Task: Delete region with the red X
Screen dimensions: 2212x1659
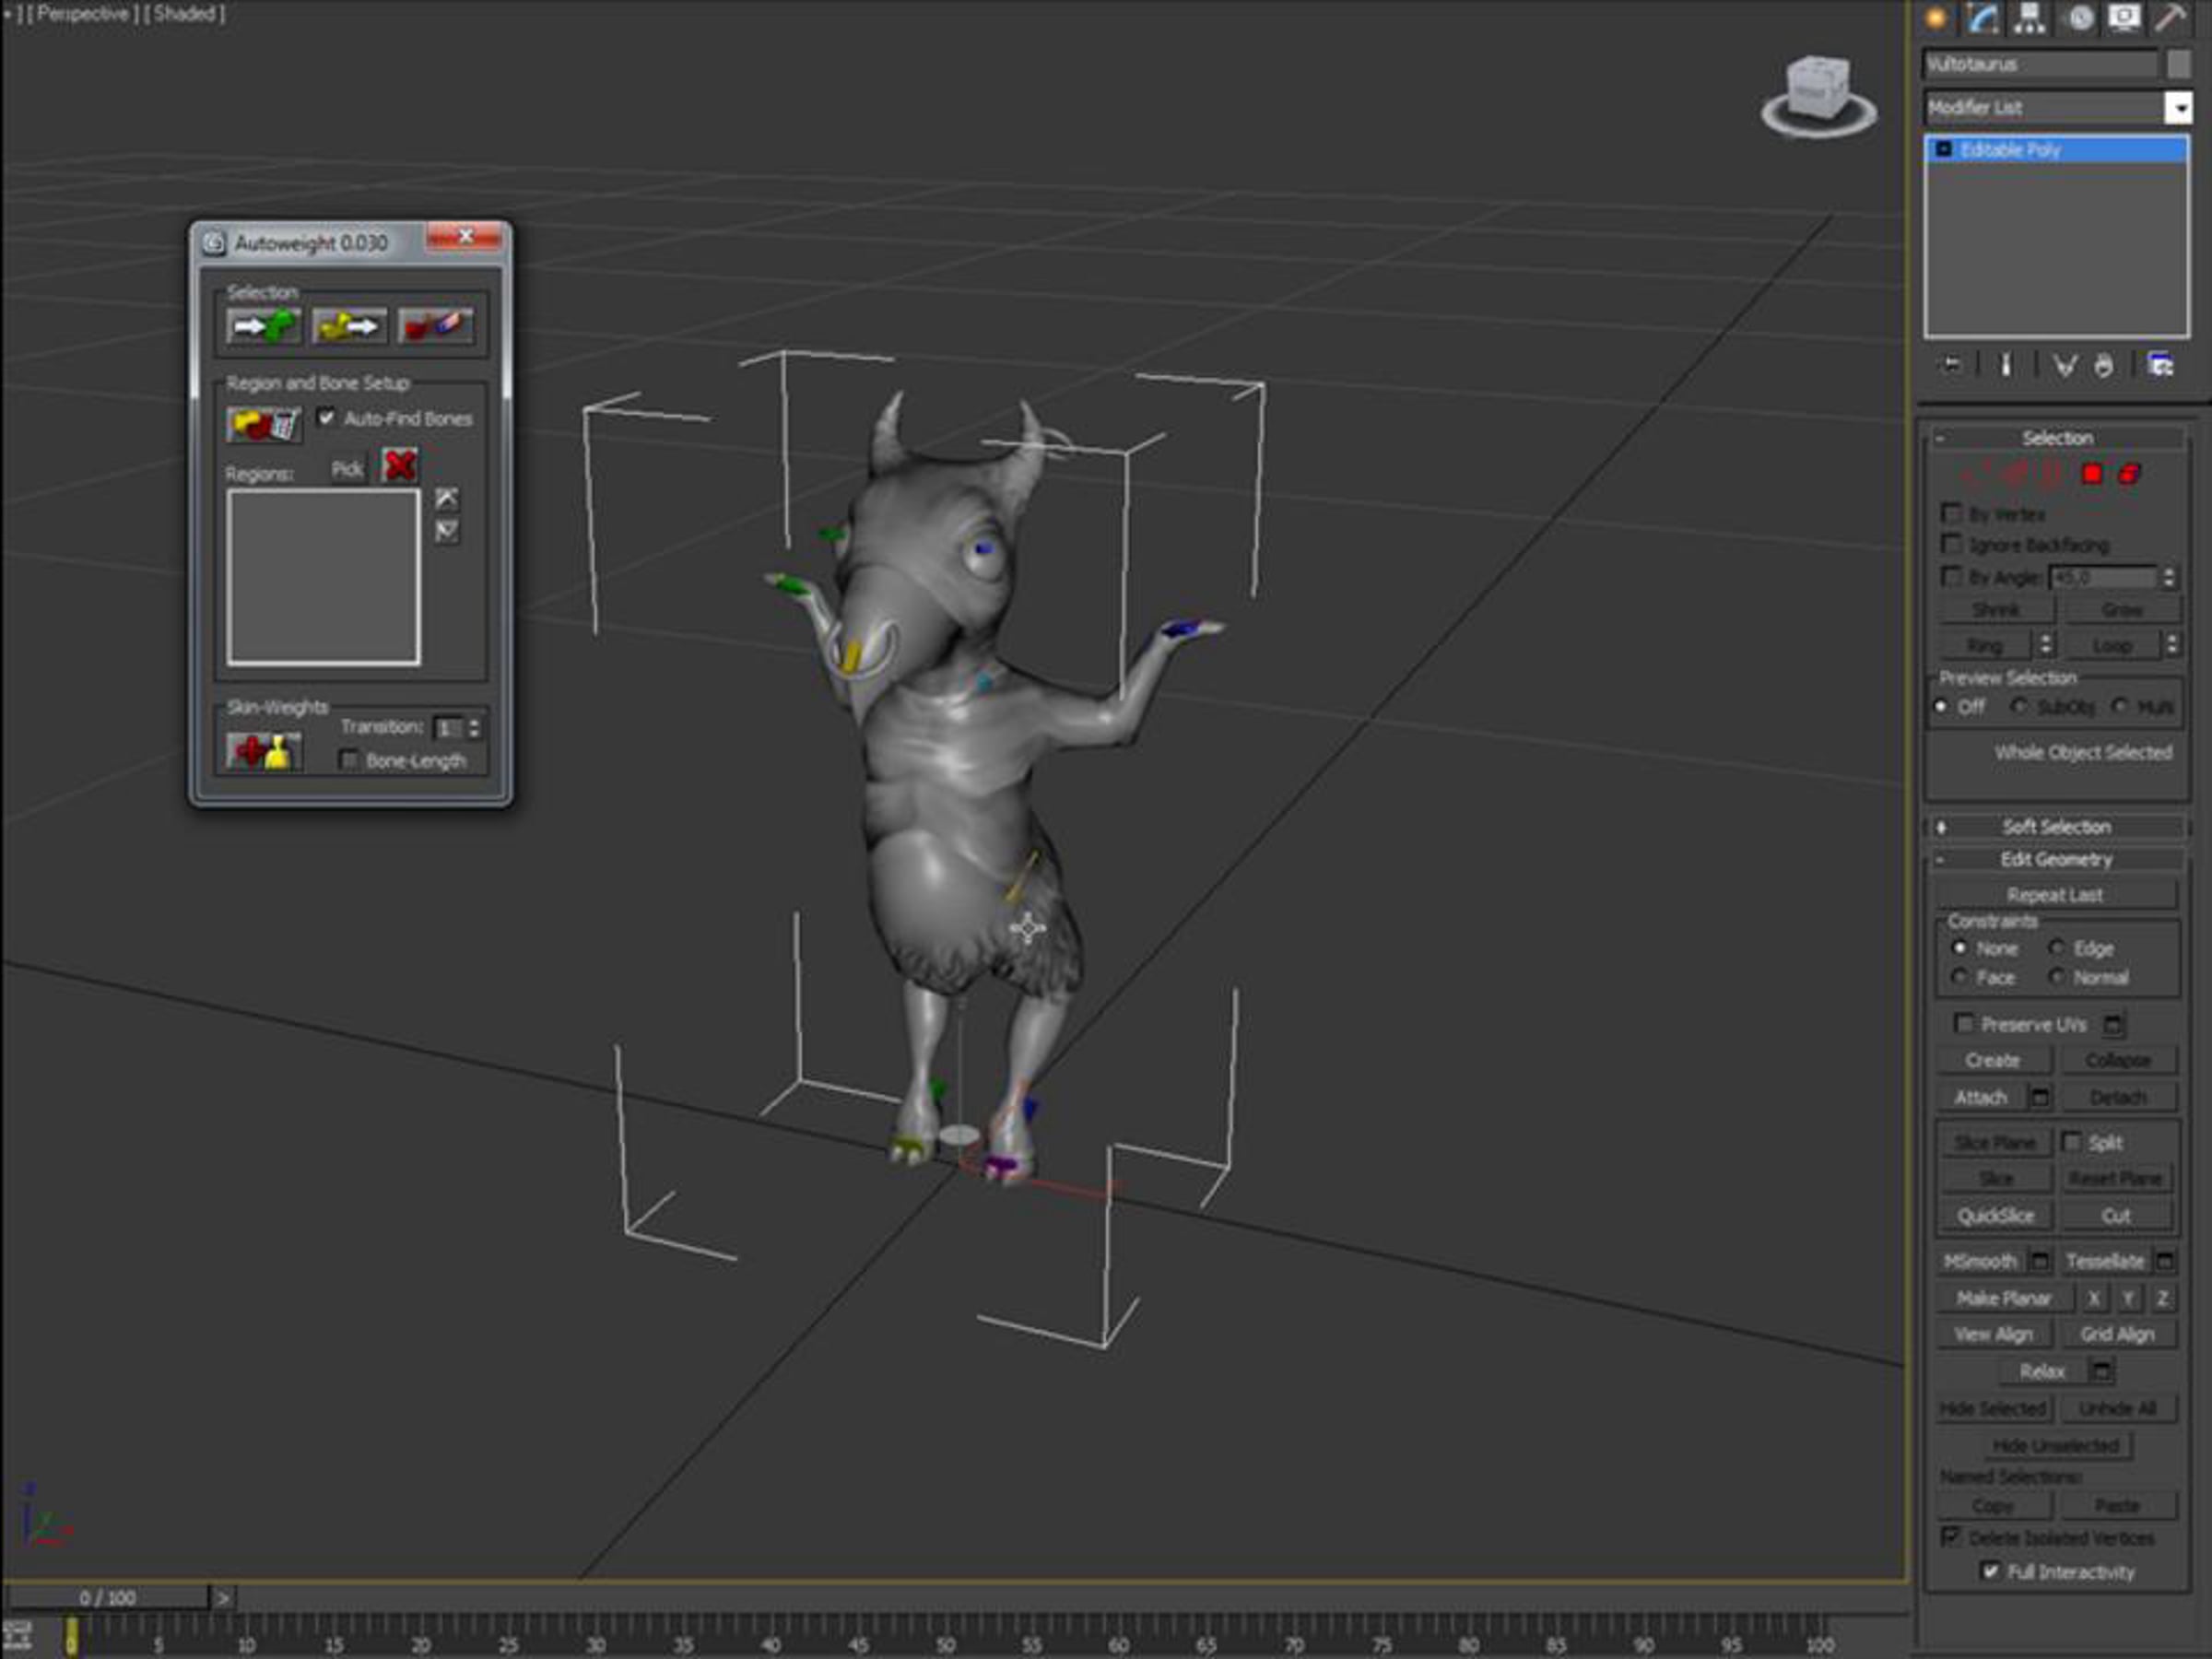Action: (399, 466)
